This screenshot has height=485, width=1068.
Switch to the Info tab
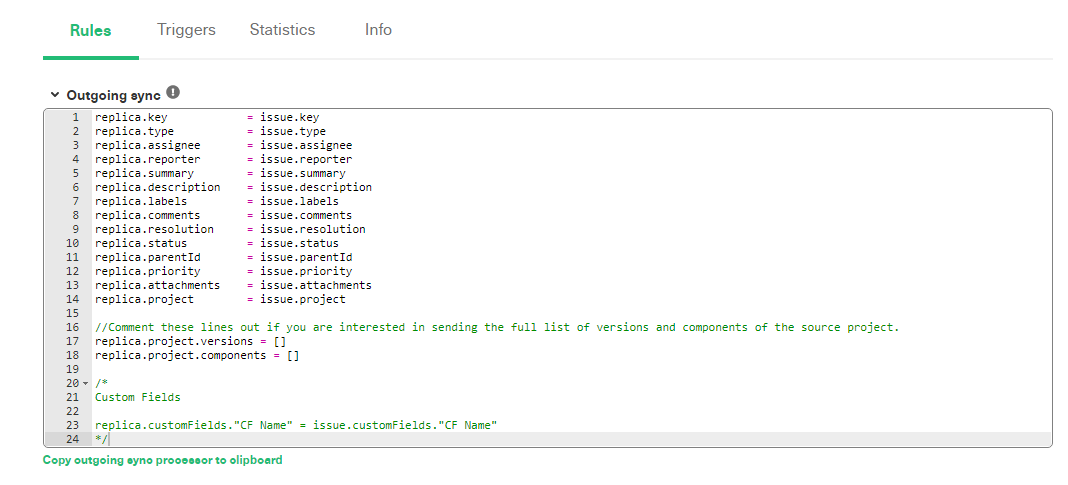click(x=378, y=30)
